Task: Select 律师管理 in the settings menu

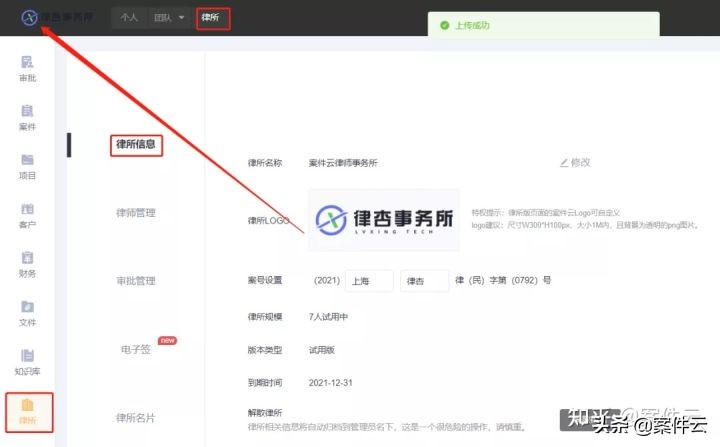Action: (136, 213)
